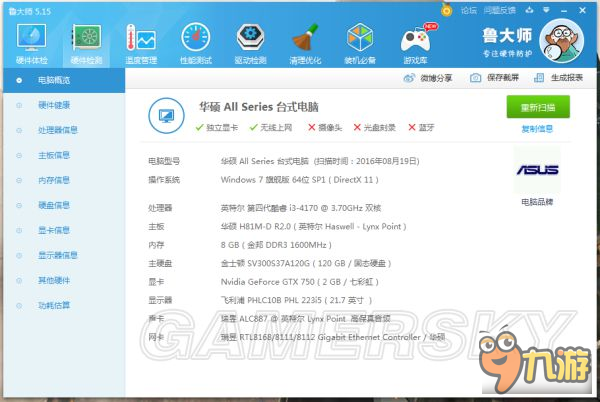This screenshot has height=402, width=600.
Task: Click the GPU value Nvidia GeForce GTX 750
Action: tap(300, 282)
